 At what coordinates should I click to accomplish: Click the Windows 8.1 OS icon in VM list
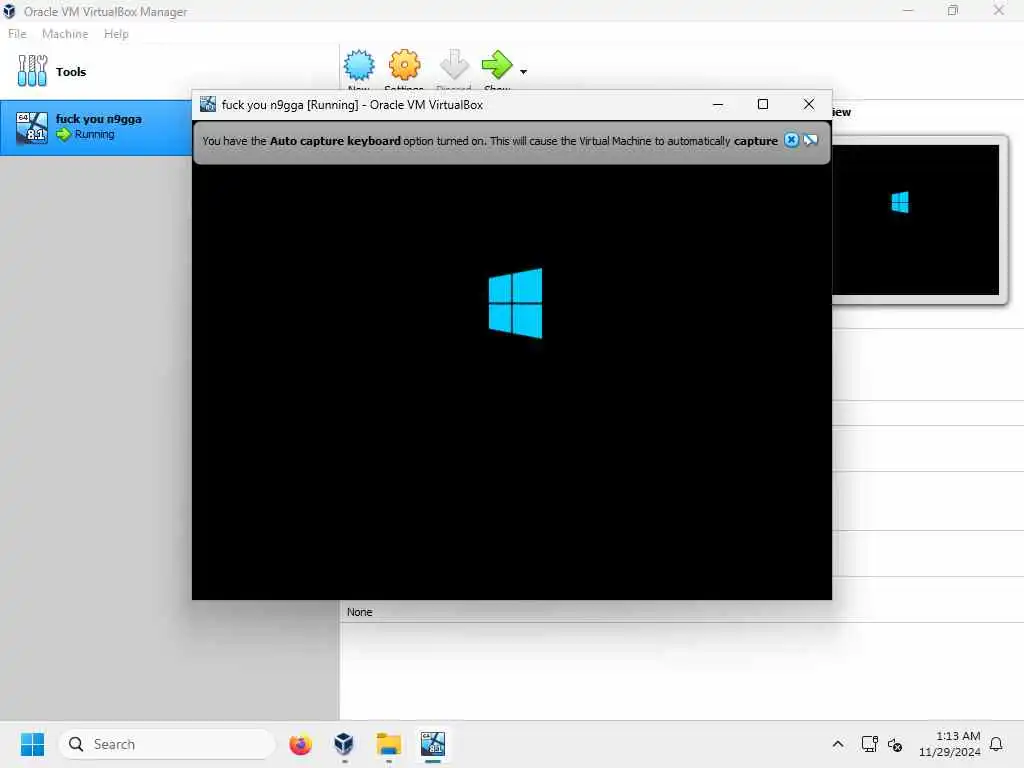[32, 127]
